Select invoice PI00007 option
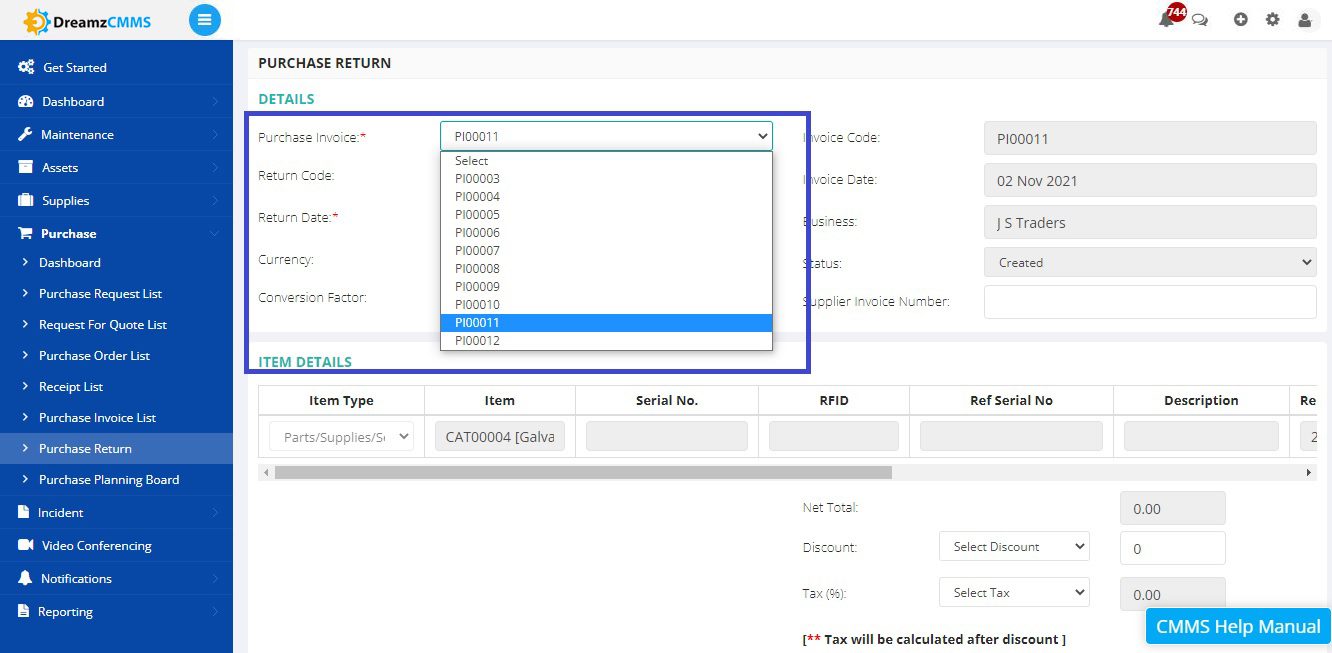This screenshot has height=653, width=1332. click(606, 250)
